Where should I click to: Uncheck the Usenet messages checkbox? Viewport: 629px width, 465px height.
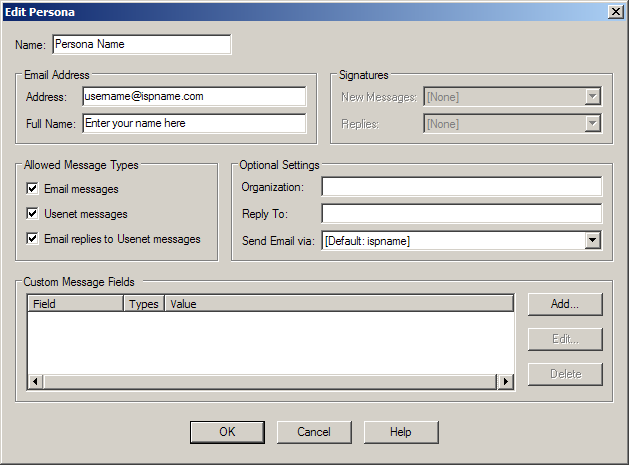click(x=33, y=214)
